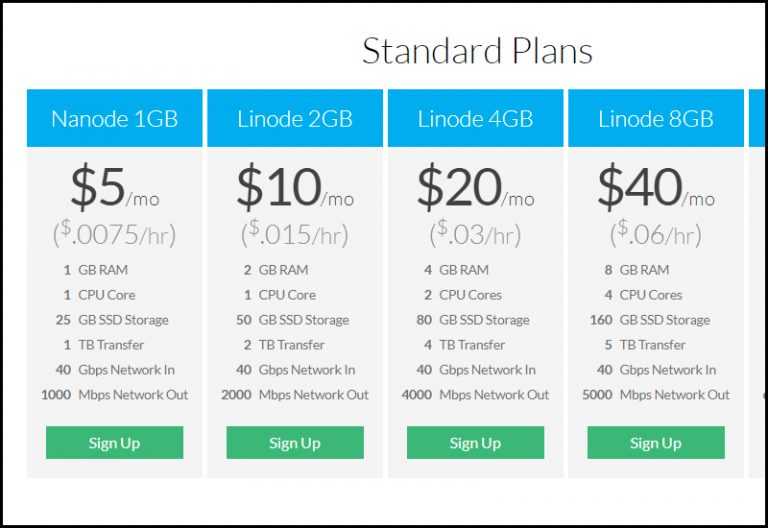Image resolution: width=768 pixels, height=528 pixels.
Task: Click 2 TB Transfer in Linode 2GB
Action: pyautogui.click(x=284, y=345)
